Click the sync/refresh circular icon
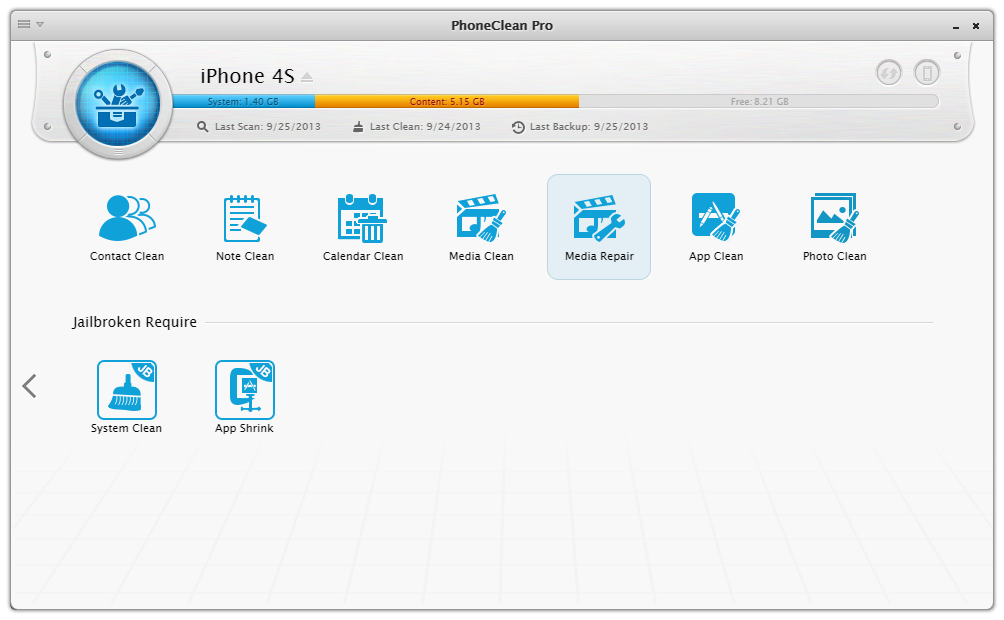This screenshot has width=1004, height=620. point(888,73)
